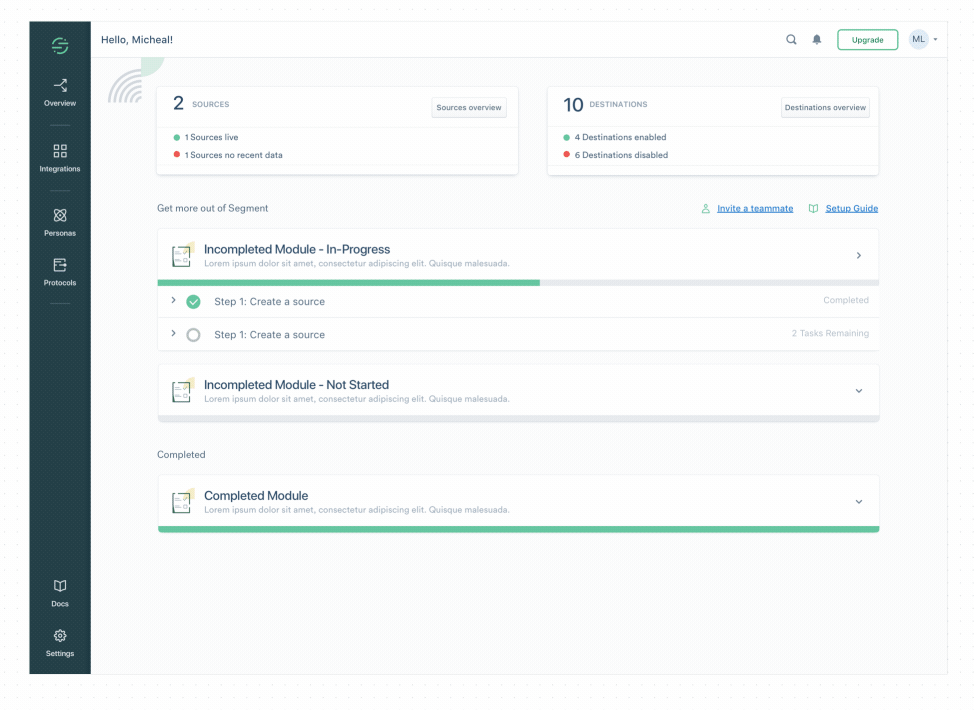This screenshot has height=710, width=974.
Task: Click the green completed checkmark on Step 1
Action: click(193, 302)
